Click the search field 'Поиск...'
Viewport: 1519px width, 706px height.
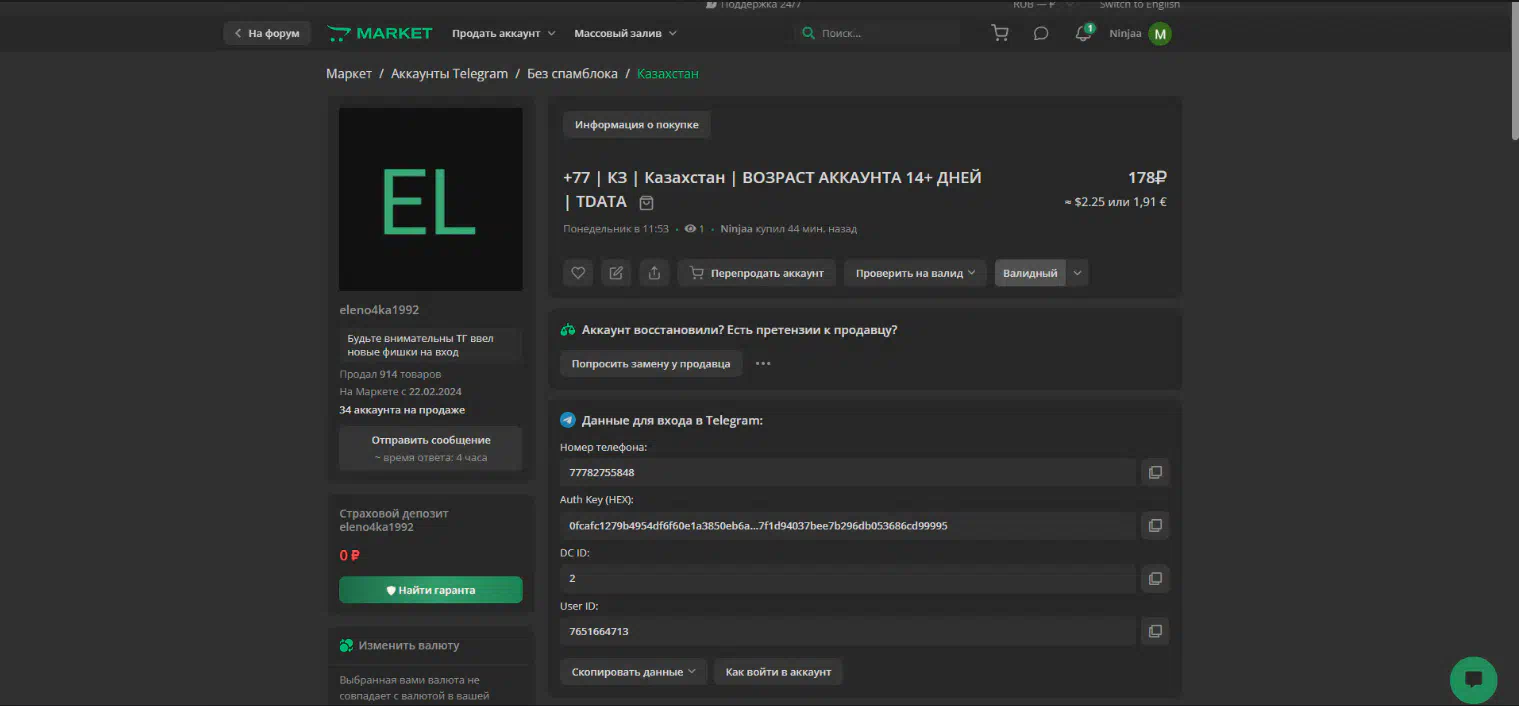click(x=877, y=33)
